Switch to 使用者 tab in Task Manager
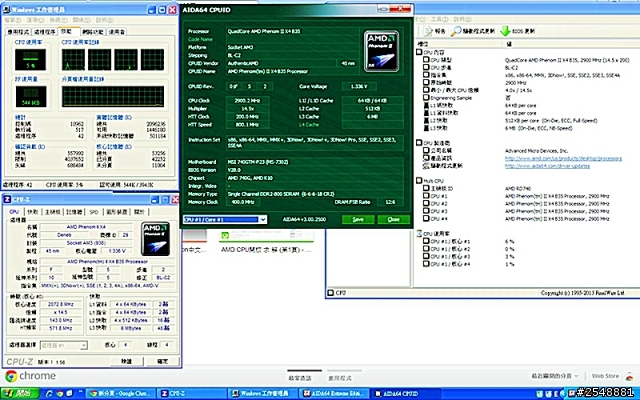640x400 pixels. 117,32
